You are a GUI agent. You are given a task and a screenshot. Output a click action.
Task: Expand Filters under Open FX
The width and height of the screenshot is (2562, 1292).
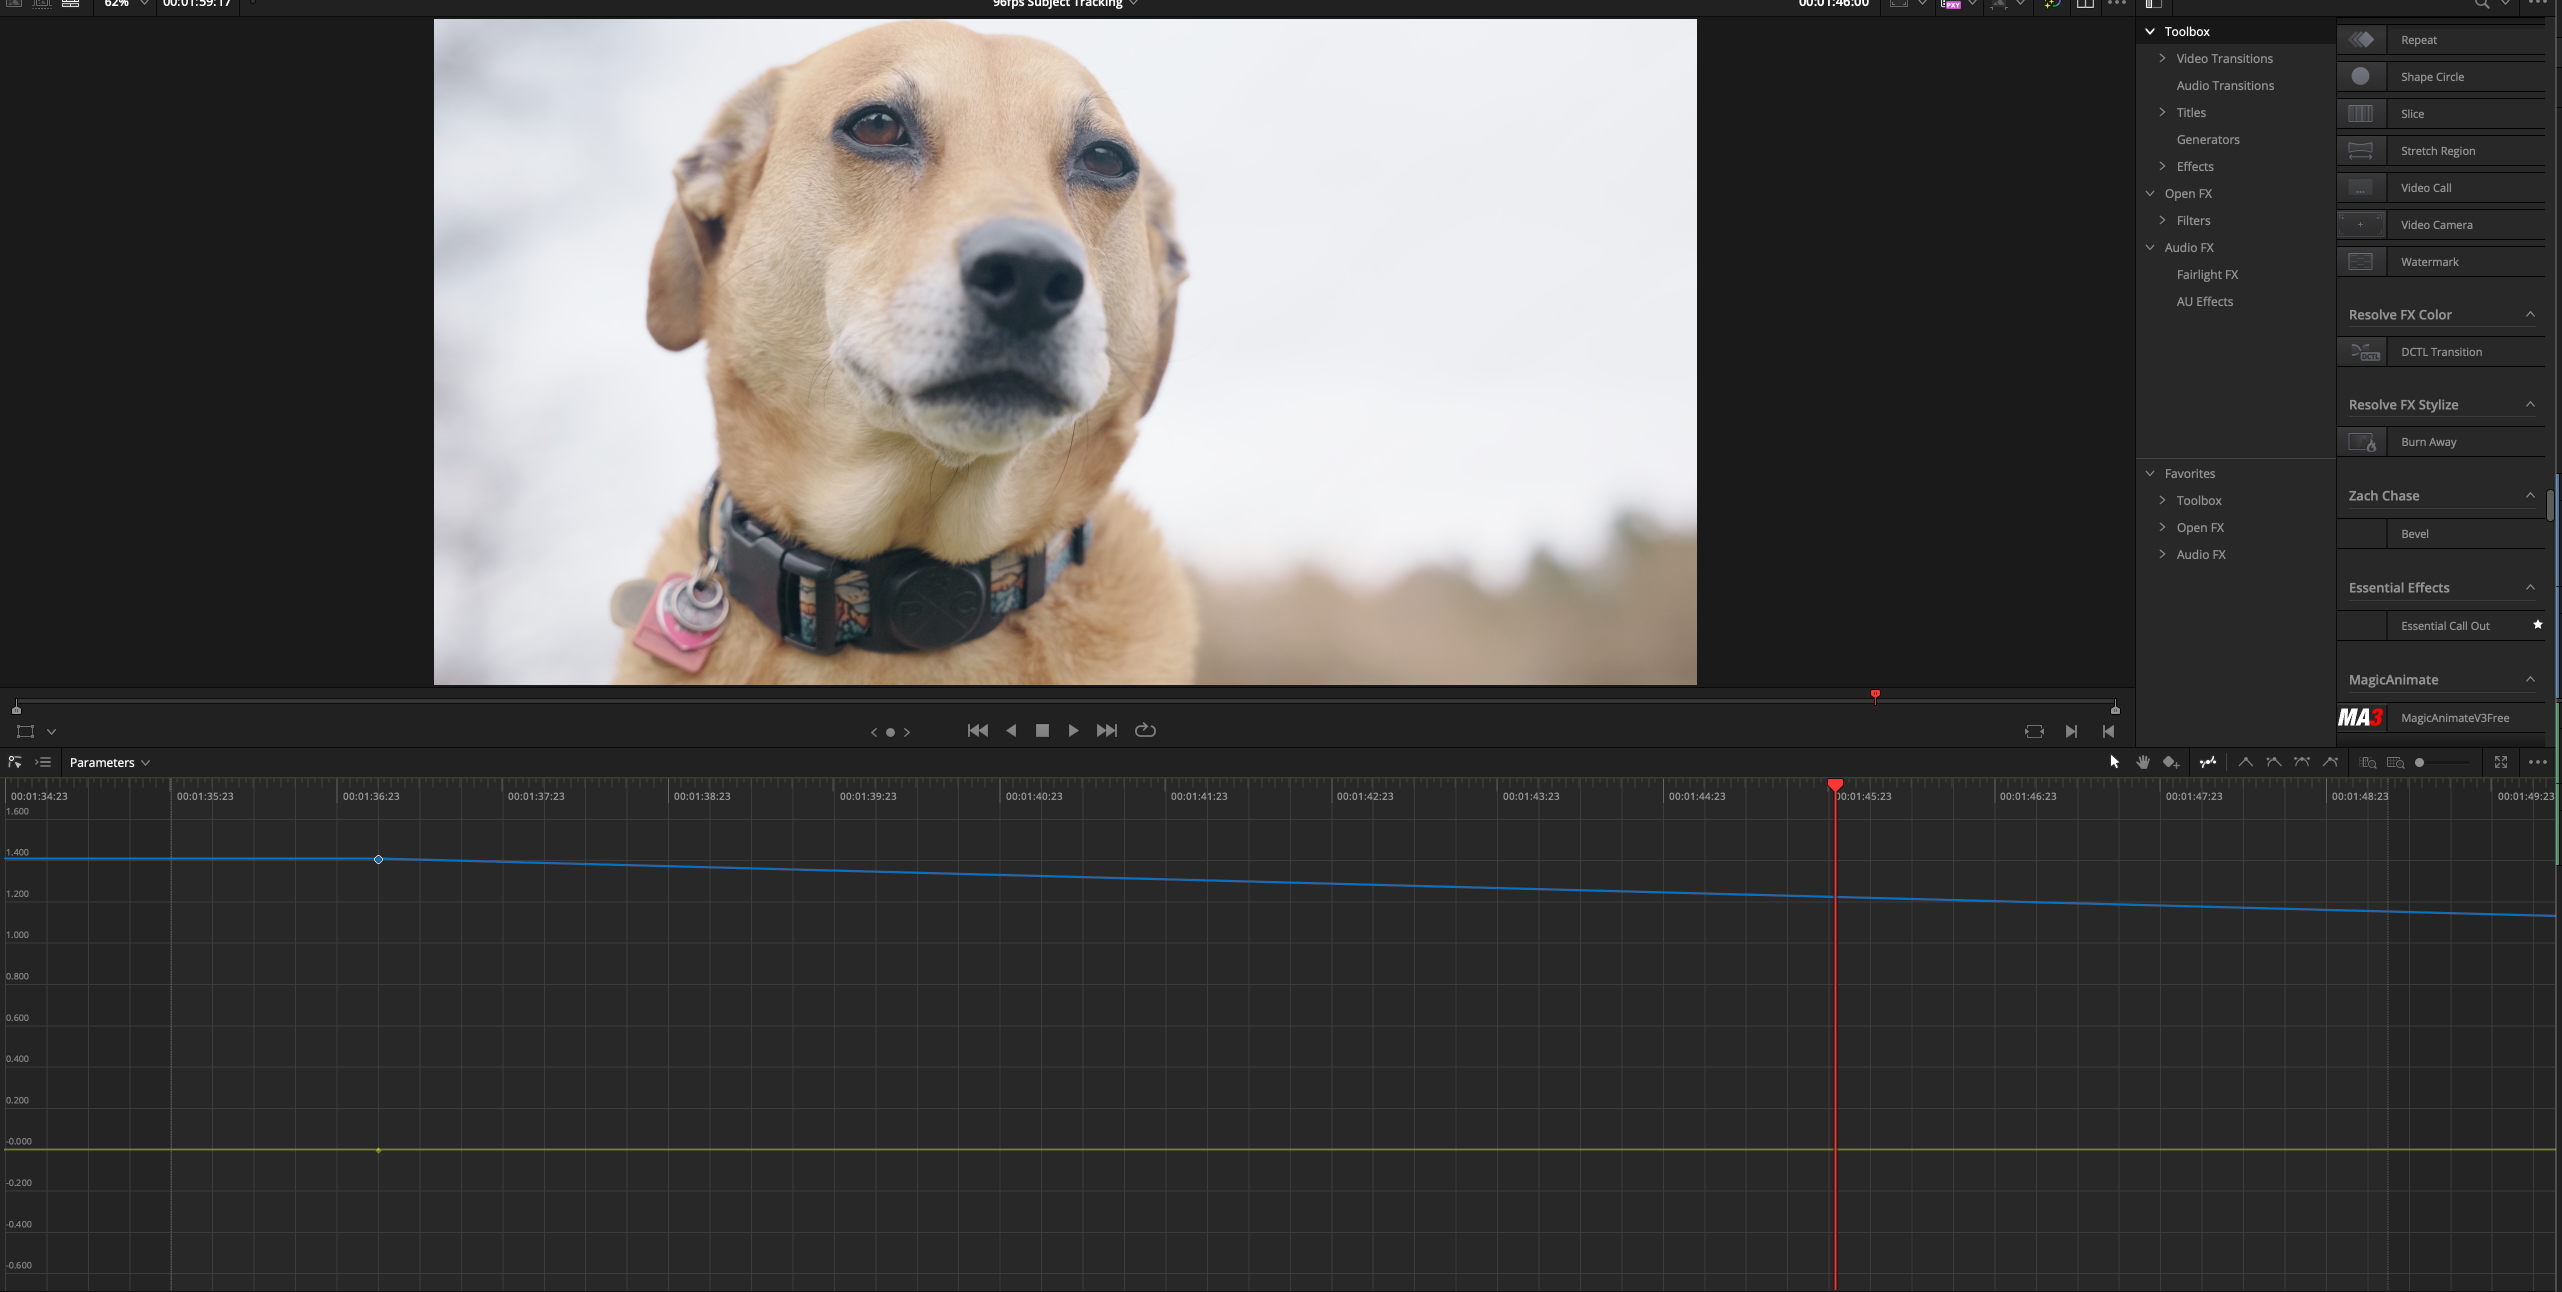[x=2162, y=221]
